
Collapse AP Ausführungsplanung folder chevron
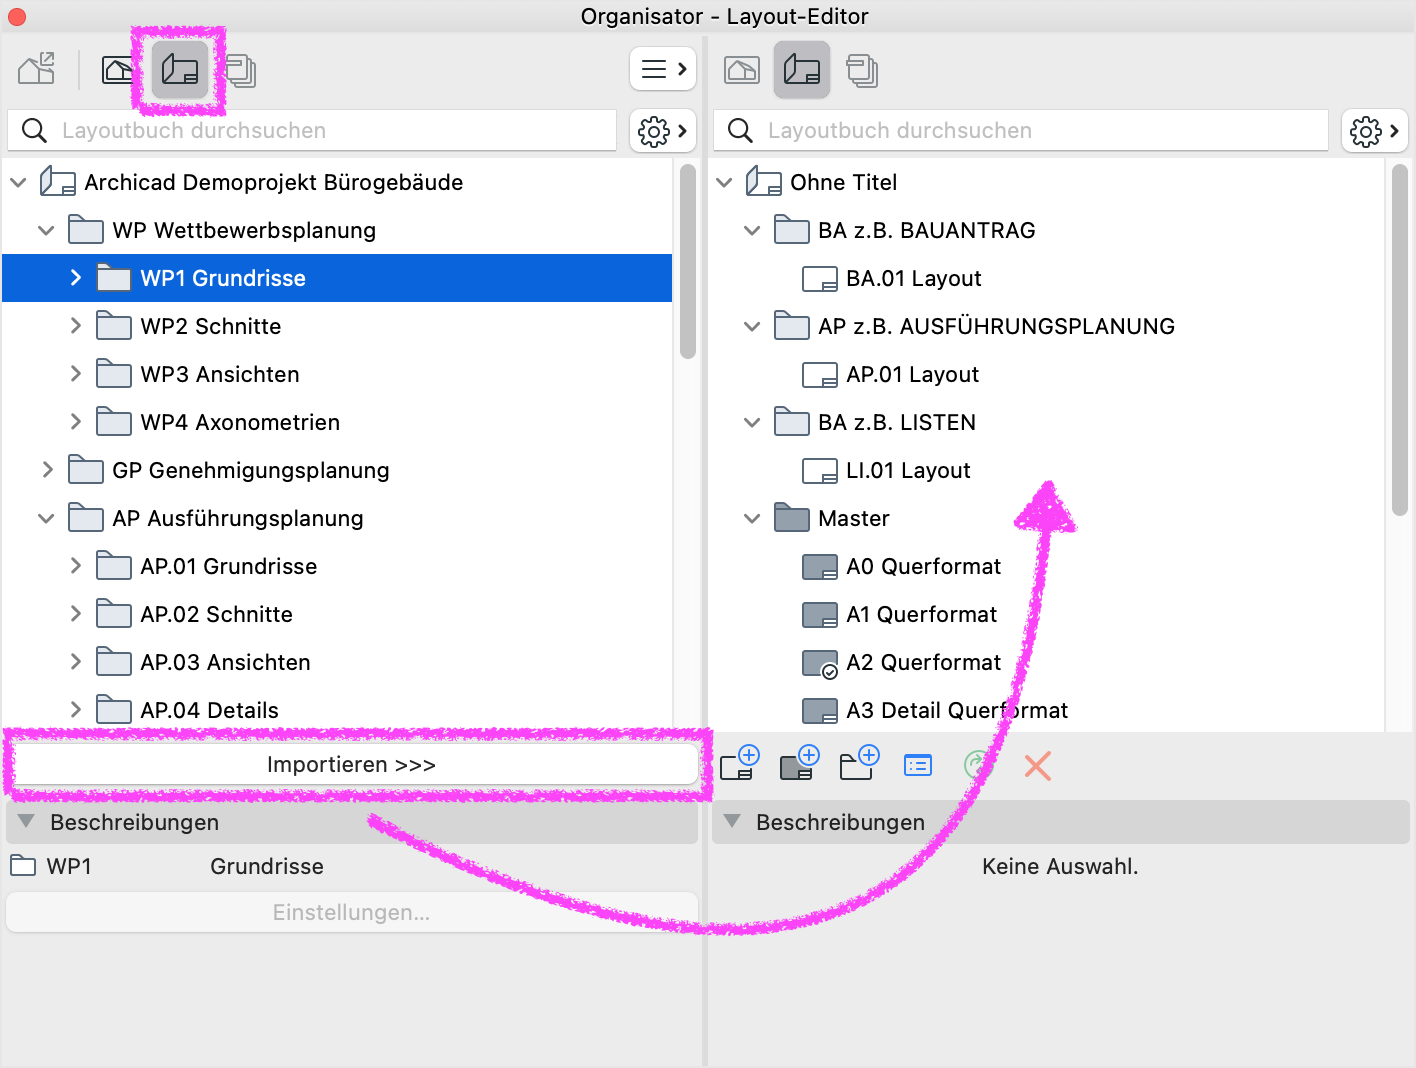click(46, 519)
